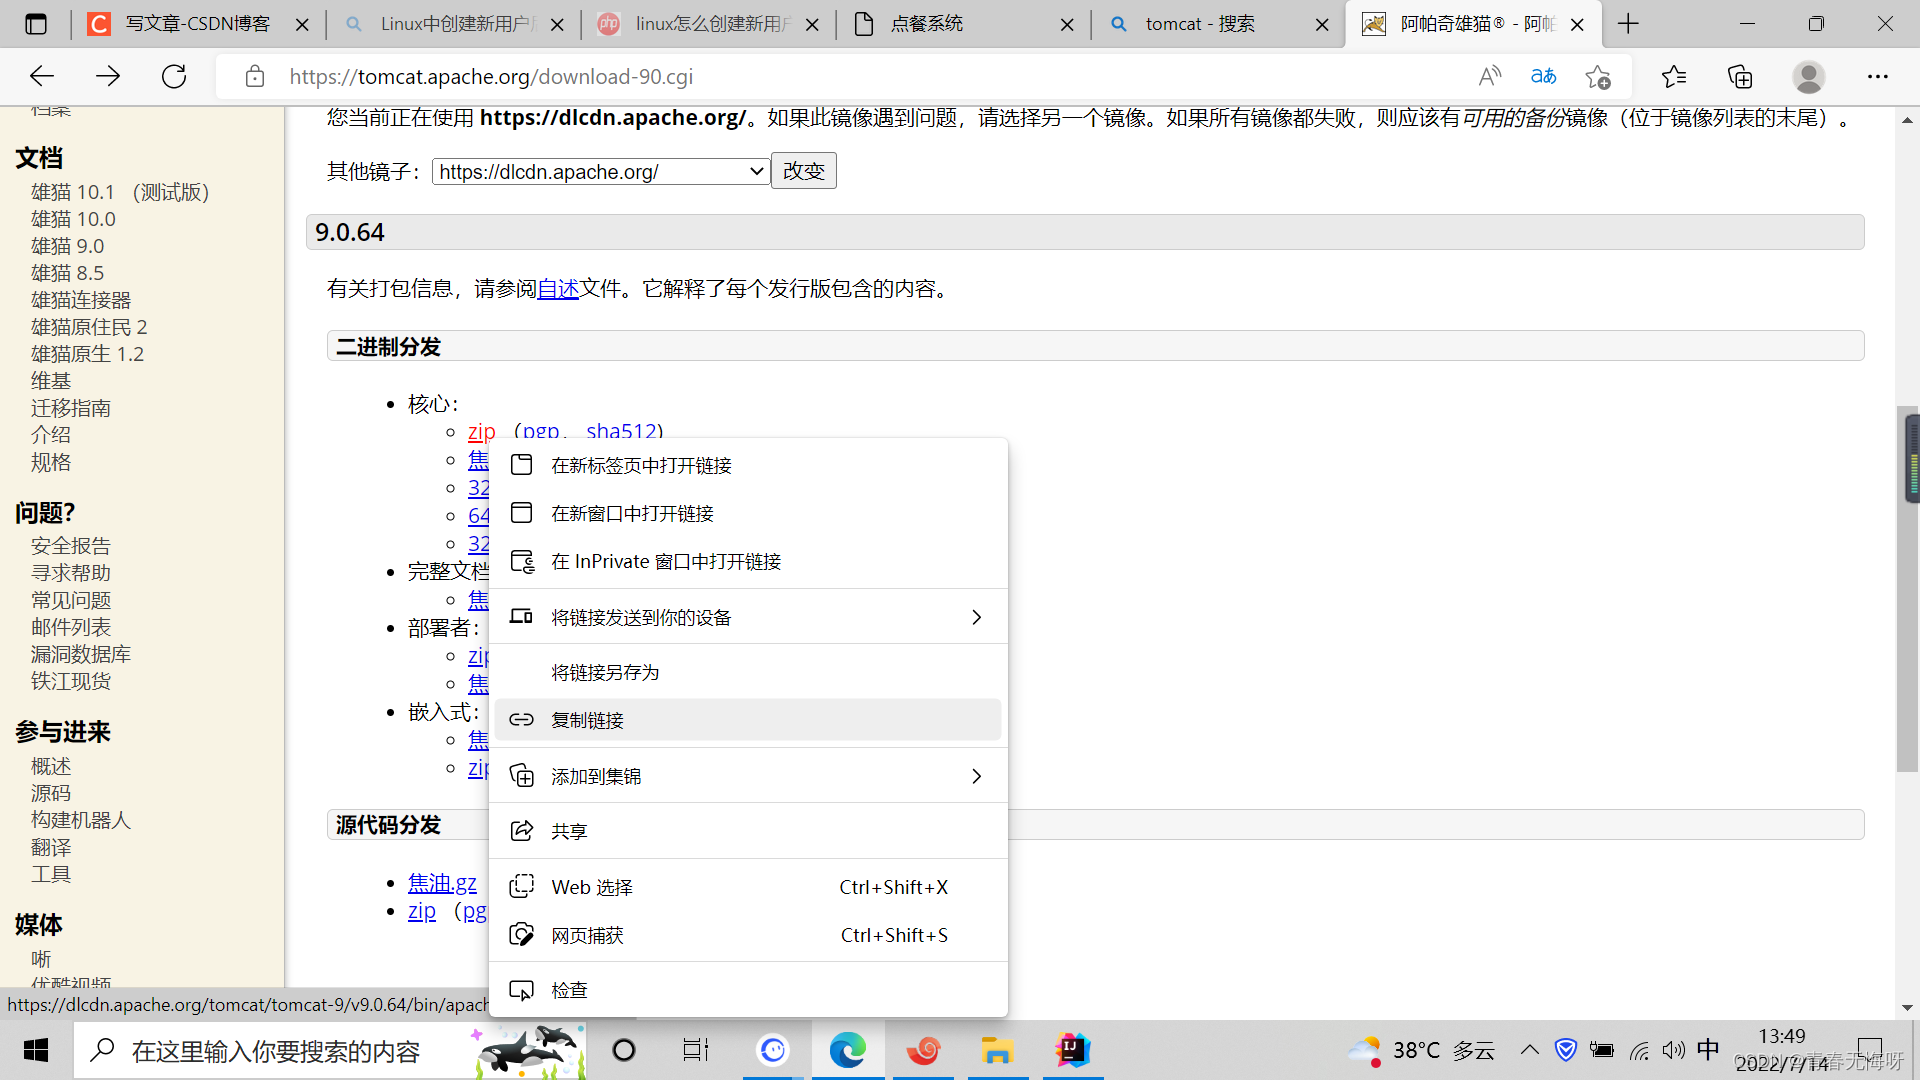
Task: Open the 其他镜子 mirror dropdown
Action: 600,172
